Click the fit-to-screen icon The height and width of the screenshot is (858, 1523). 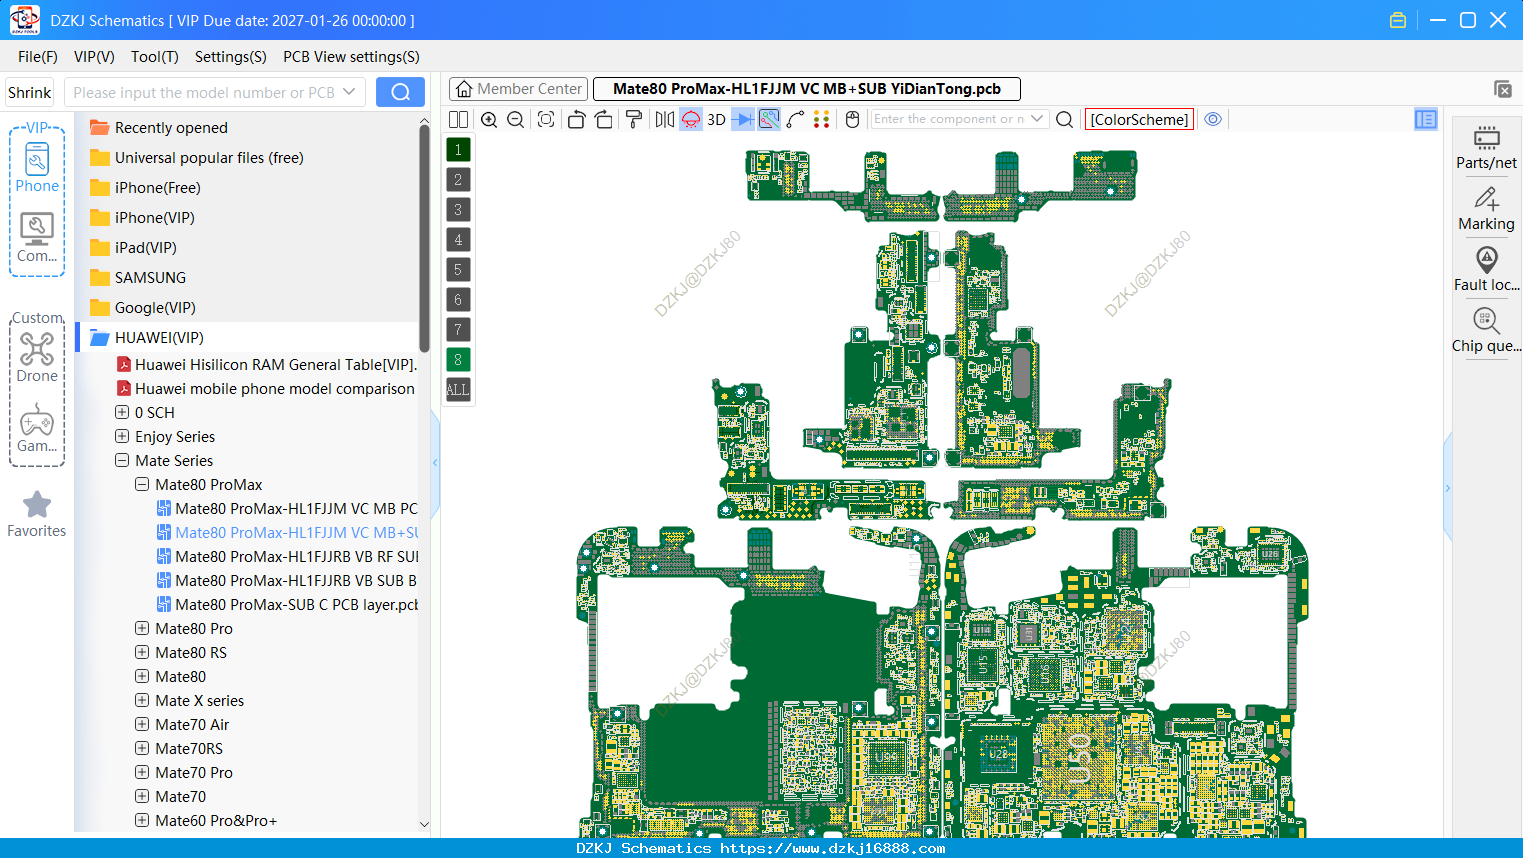click(546, 119)
